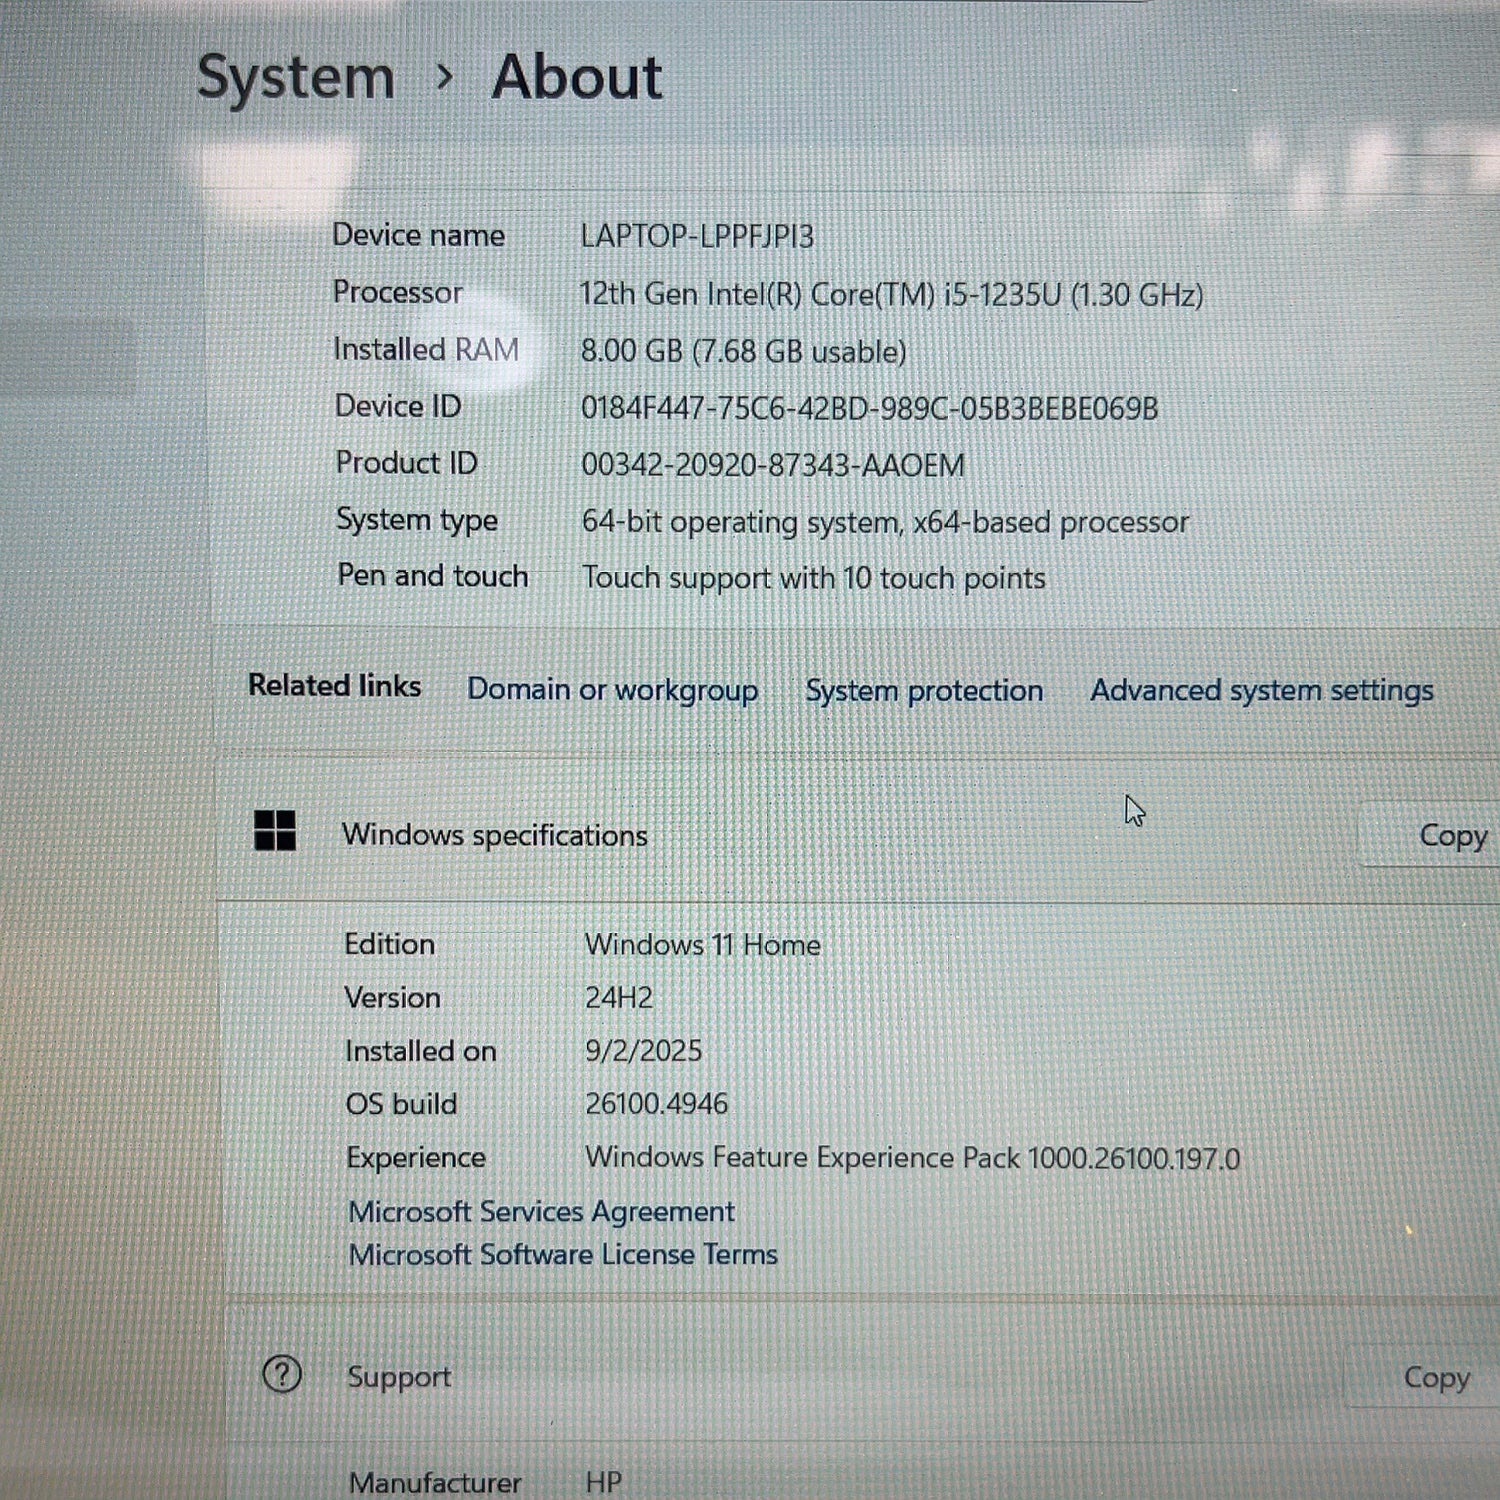1500x1500 pixels.
Task: Click the Experience label
Action: [x=415, y=1158]
